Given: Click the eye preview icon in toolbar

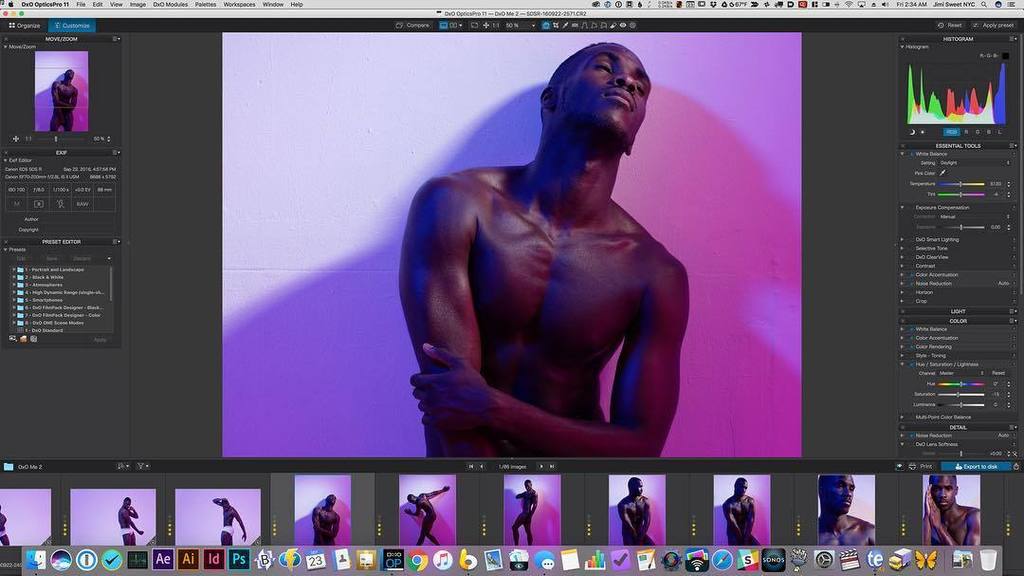Looking at the screenshot, I should 622,25.
